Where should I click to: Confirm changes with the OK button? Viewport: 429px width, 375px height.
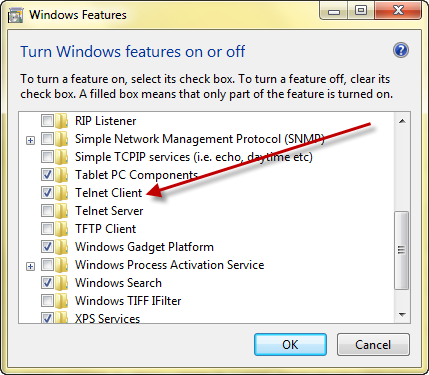point(290,345)
